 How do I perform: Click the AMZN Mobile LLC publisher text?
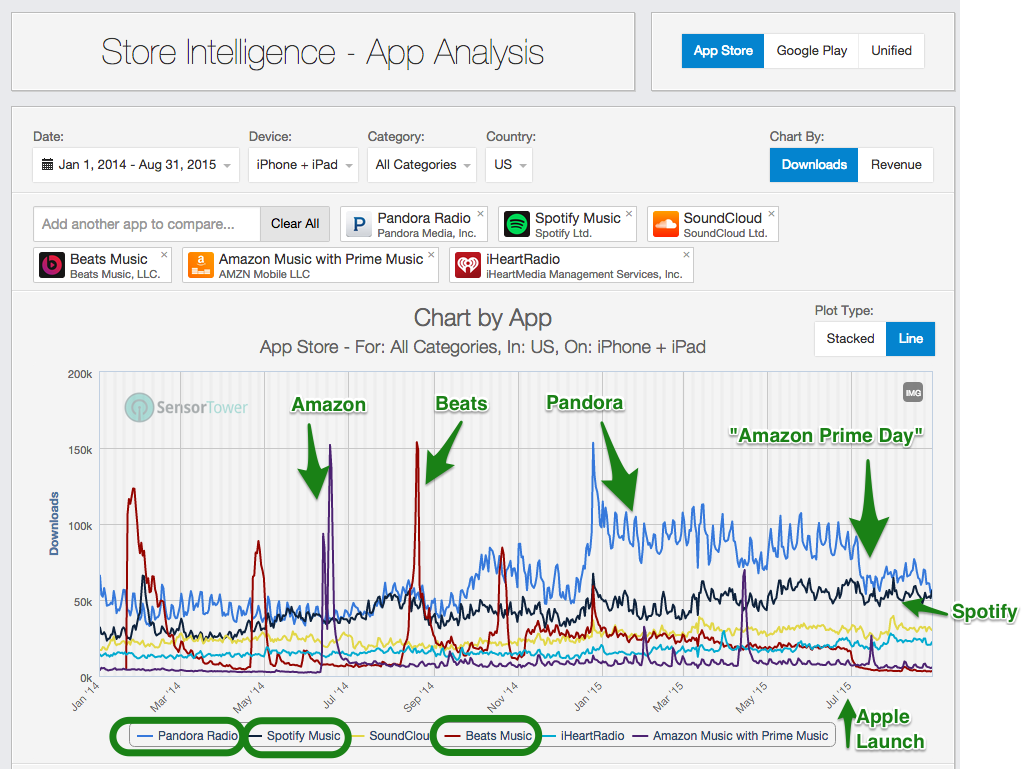pos(264,274)
